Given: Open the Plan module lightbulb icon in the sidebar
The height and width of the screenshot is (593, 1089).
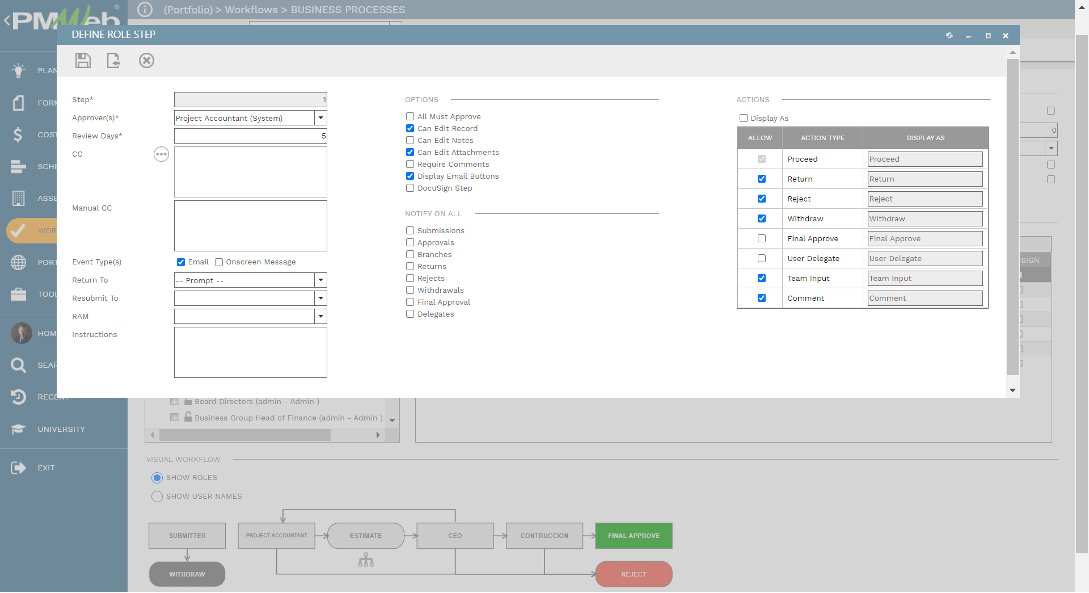Looking at the screenshot, I should pos(19,70).
